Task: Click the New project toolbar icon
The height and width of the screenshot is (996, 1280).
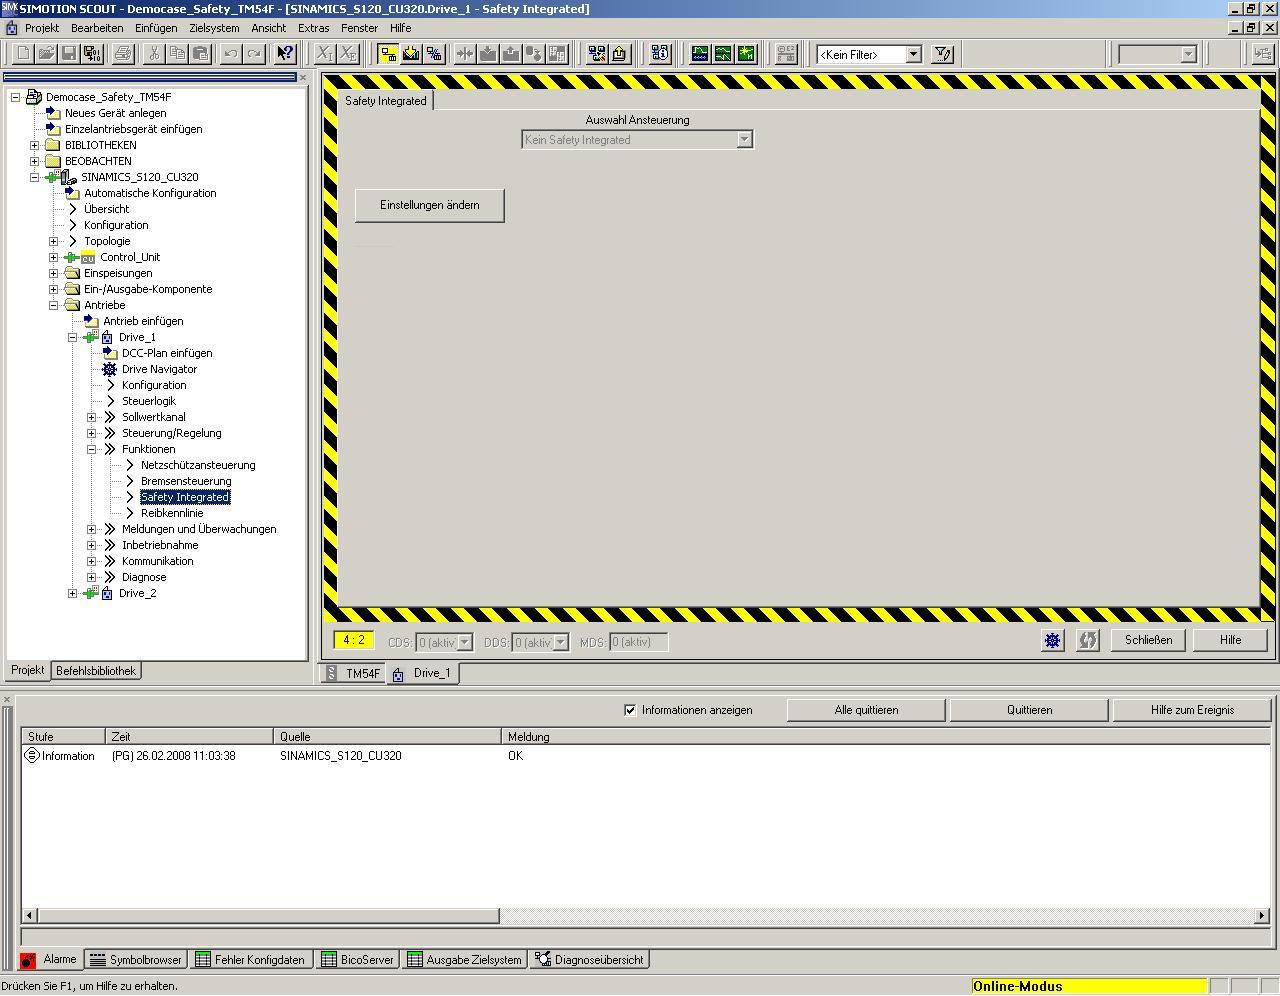Action: click(x=23, y=54)
